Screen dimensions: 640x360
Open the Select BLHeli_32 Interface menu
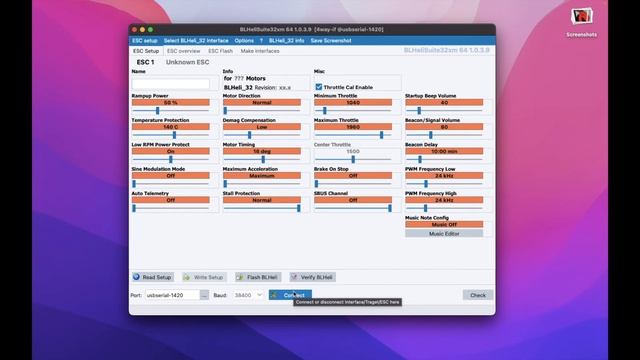(196, 41)
